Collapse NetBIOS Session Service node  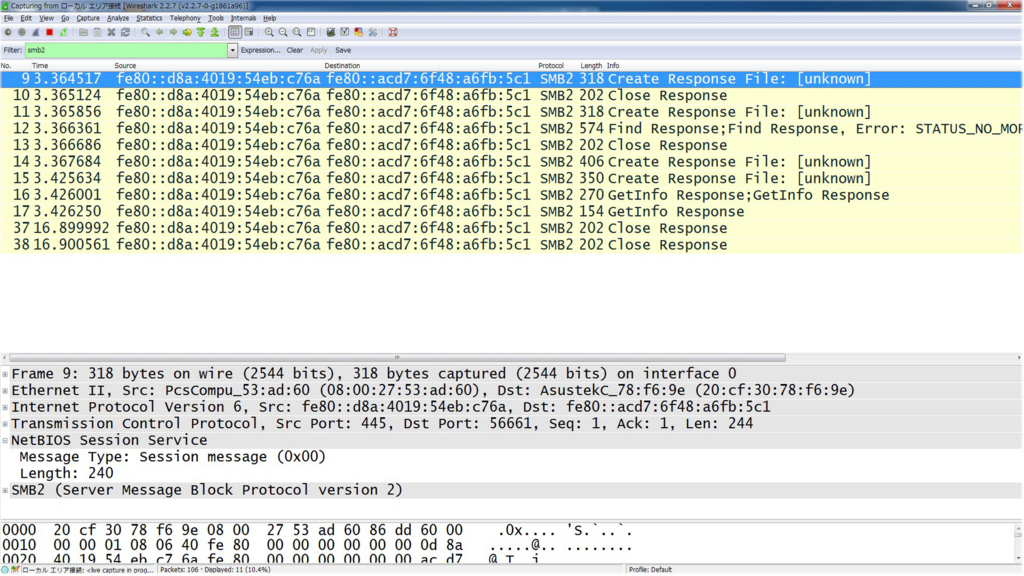[5, 441]
